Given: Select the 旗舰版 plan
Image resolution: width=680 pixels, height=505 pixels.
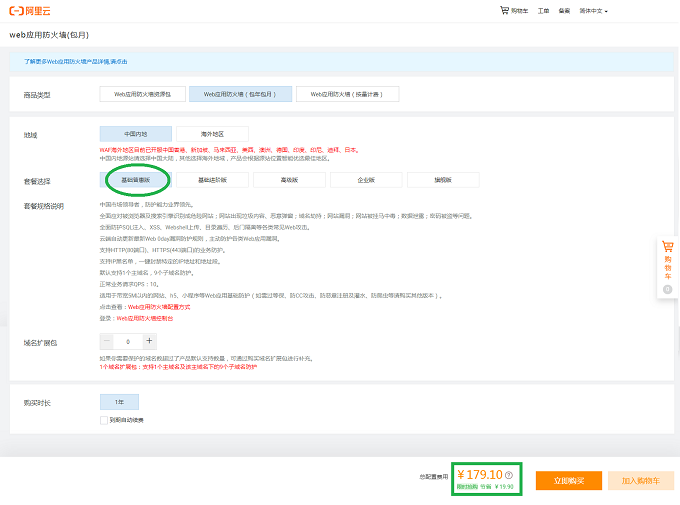Looking at the screenshot, I should coord(443,180).
